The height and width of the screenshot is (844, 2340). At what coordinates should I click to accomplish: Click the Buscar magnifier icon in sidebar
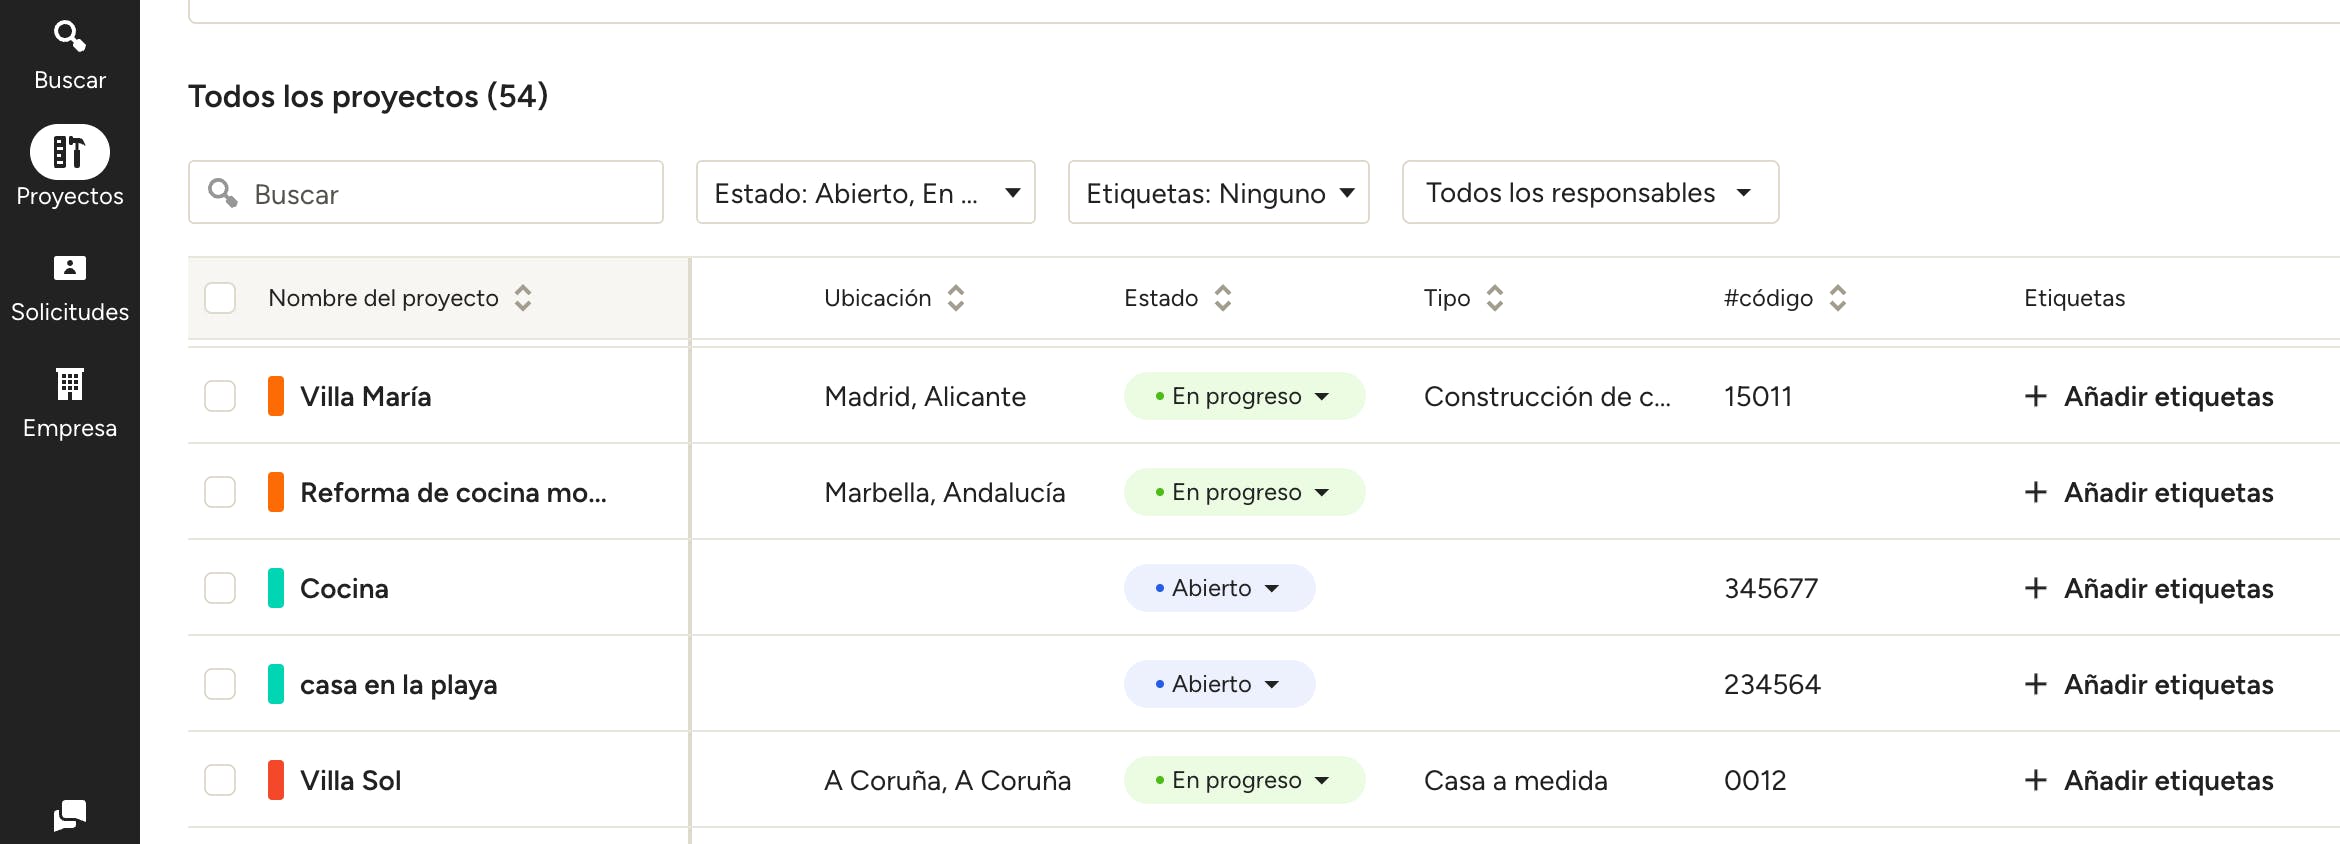pos(69,37)
